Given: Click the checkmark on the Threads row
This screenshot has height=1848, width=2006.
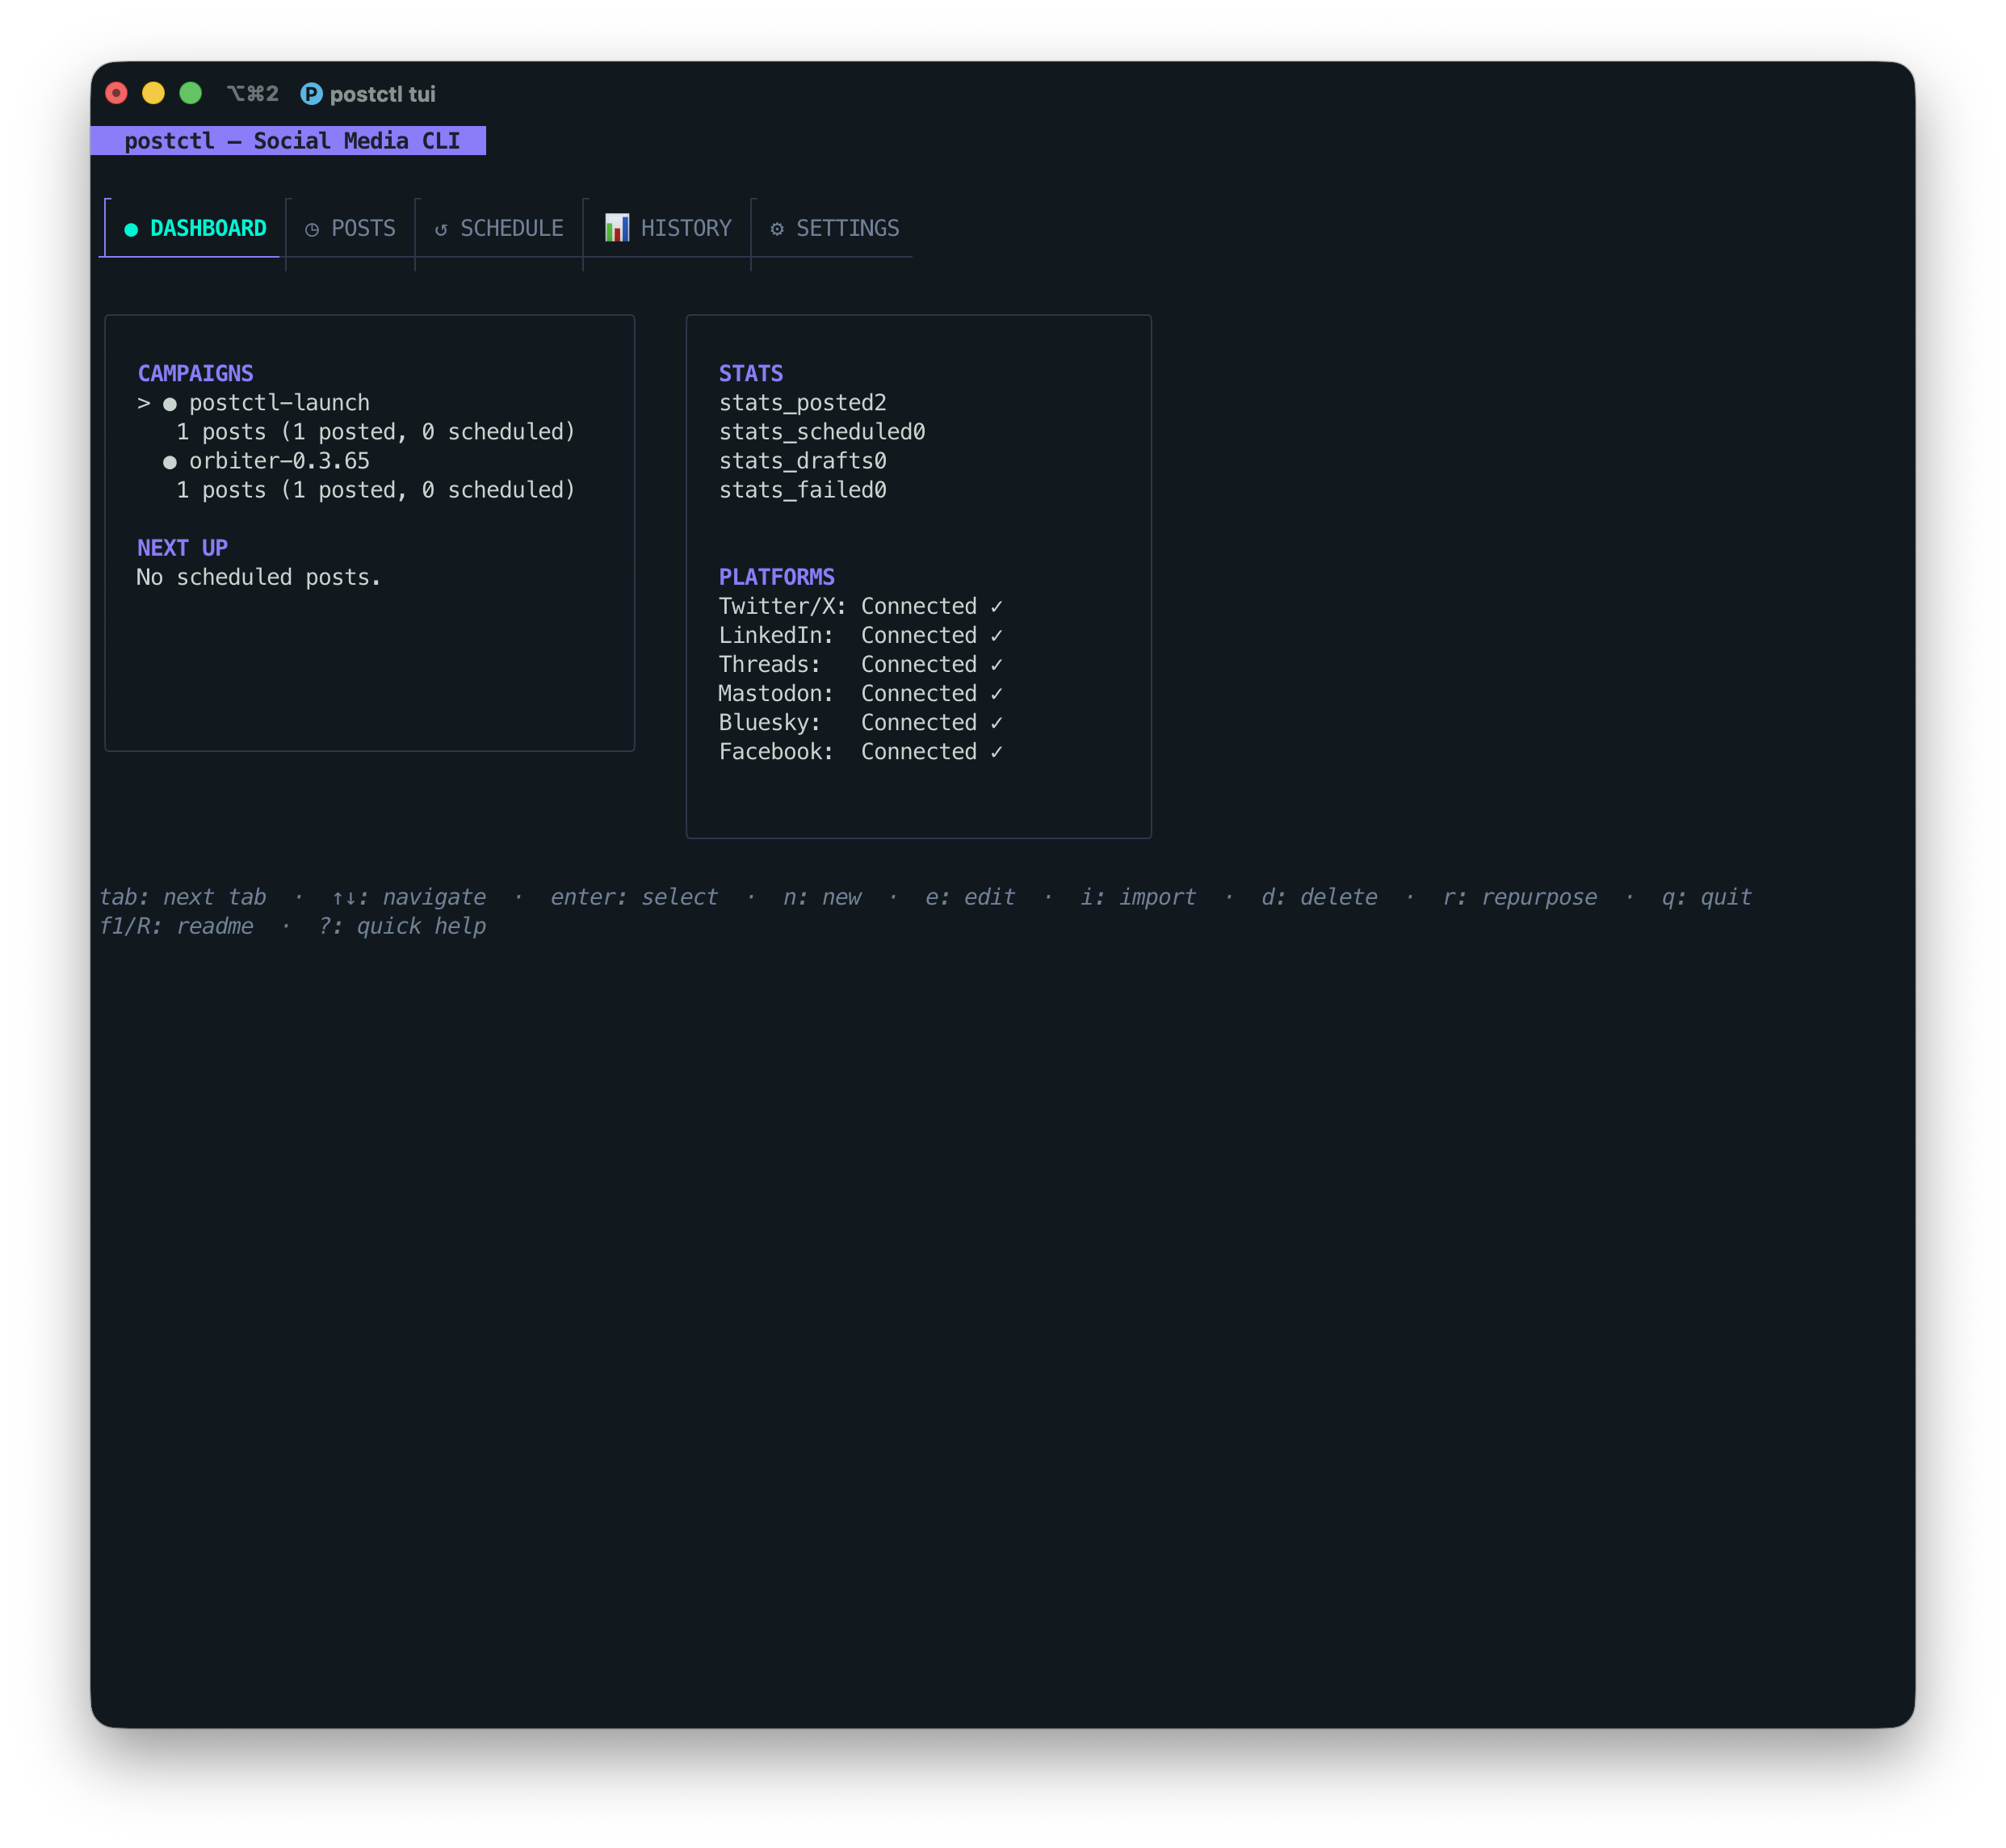Looking at the screenshot, I should (x=996, y=665).
